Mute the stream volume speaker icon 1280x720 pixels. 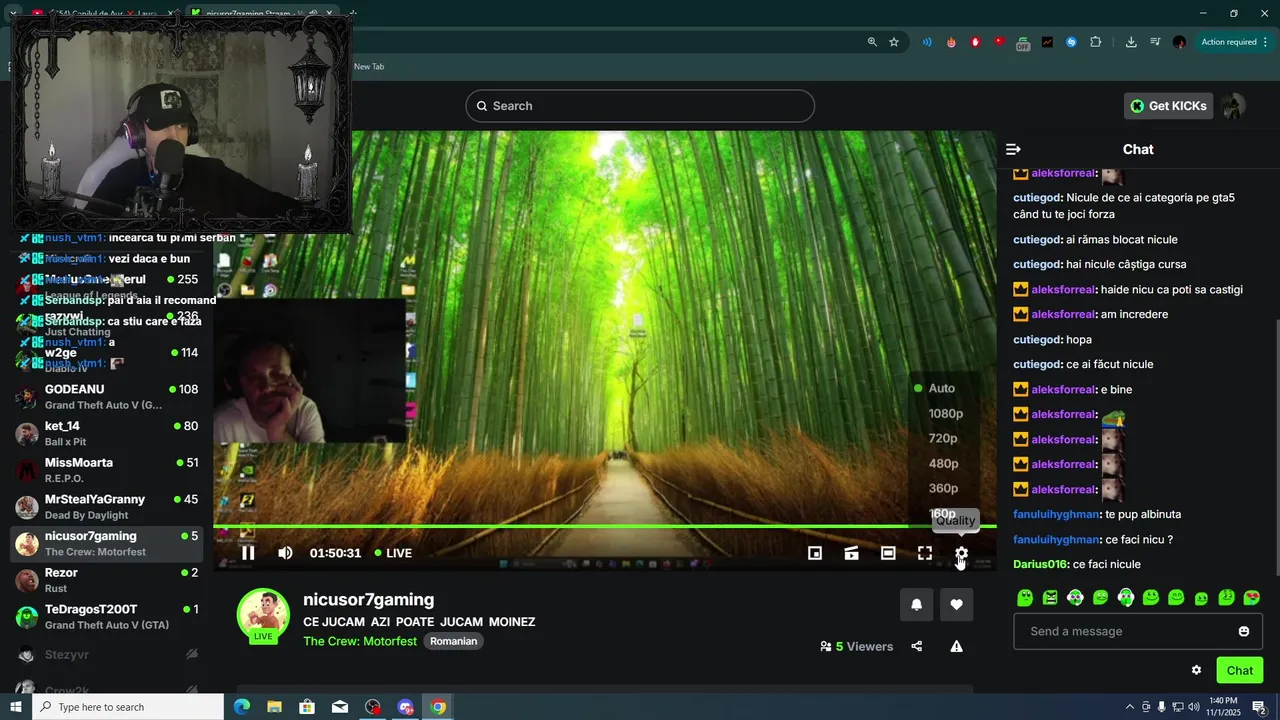tap(285, 553)
